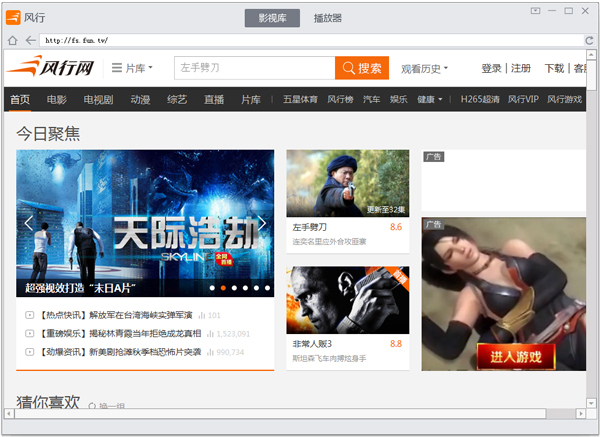Expand the 片库 dropdown beside the logo
The width and height of the screenshot is (600, 437).
(x=132, y=68)
